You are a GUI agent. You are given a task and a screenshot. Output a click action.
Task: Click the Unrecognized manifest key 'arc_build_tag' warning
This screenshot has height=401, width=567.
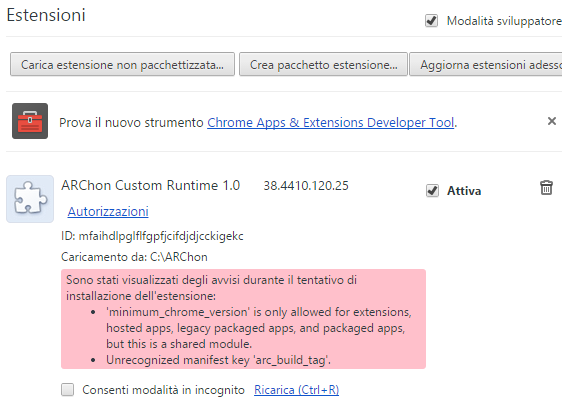(x=218, y=360)
